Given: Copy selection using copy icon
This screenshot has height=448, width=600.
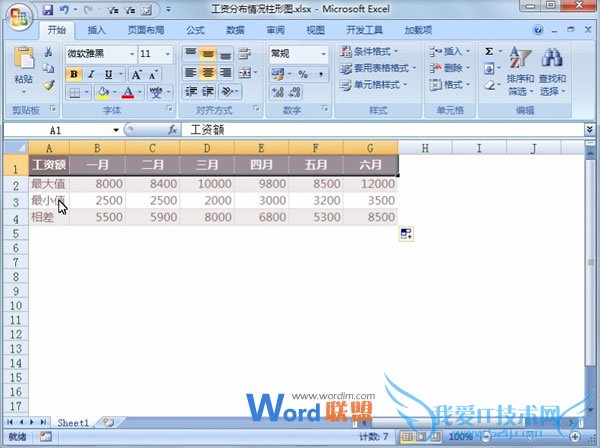Looking at the screenshot, I should (48, 68).
